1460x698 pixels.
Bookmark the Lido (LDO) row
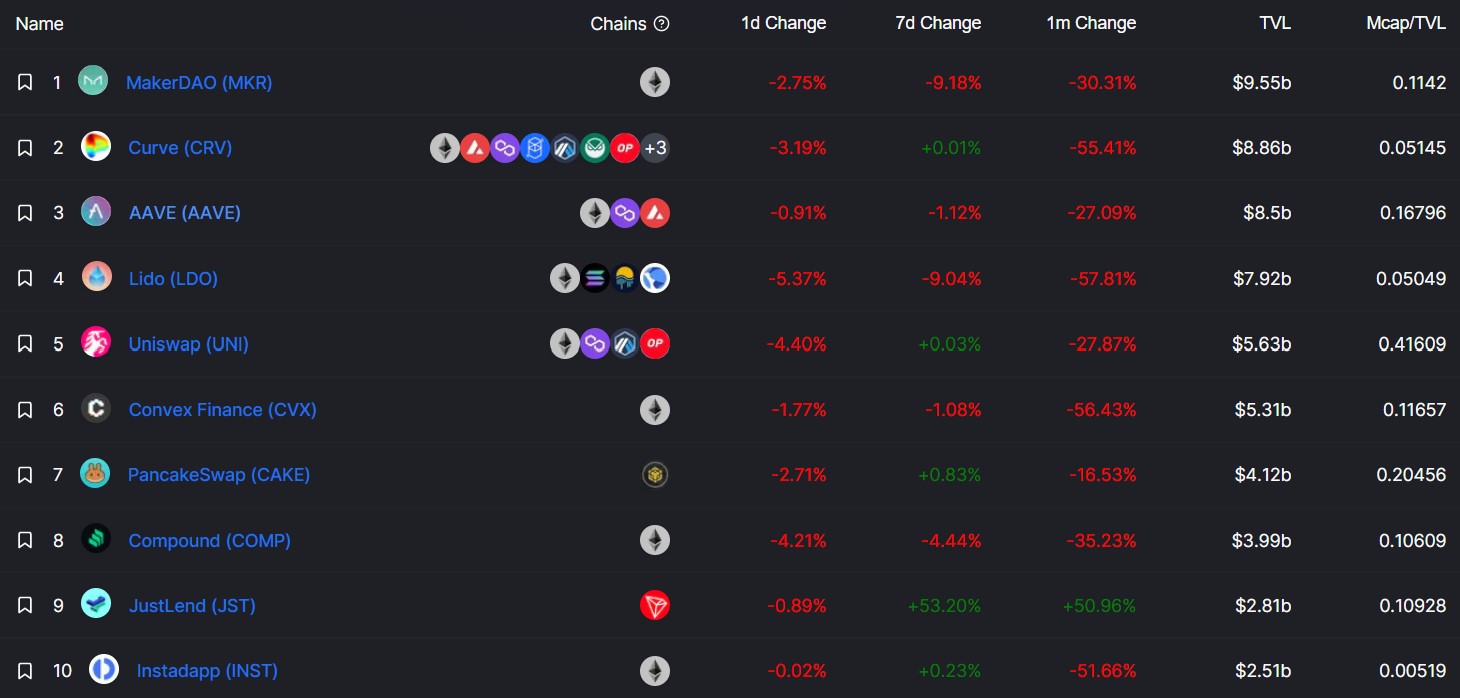click(x=25, y=278)
